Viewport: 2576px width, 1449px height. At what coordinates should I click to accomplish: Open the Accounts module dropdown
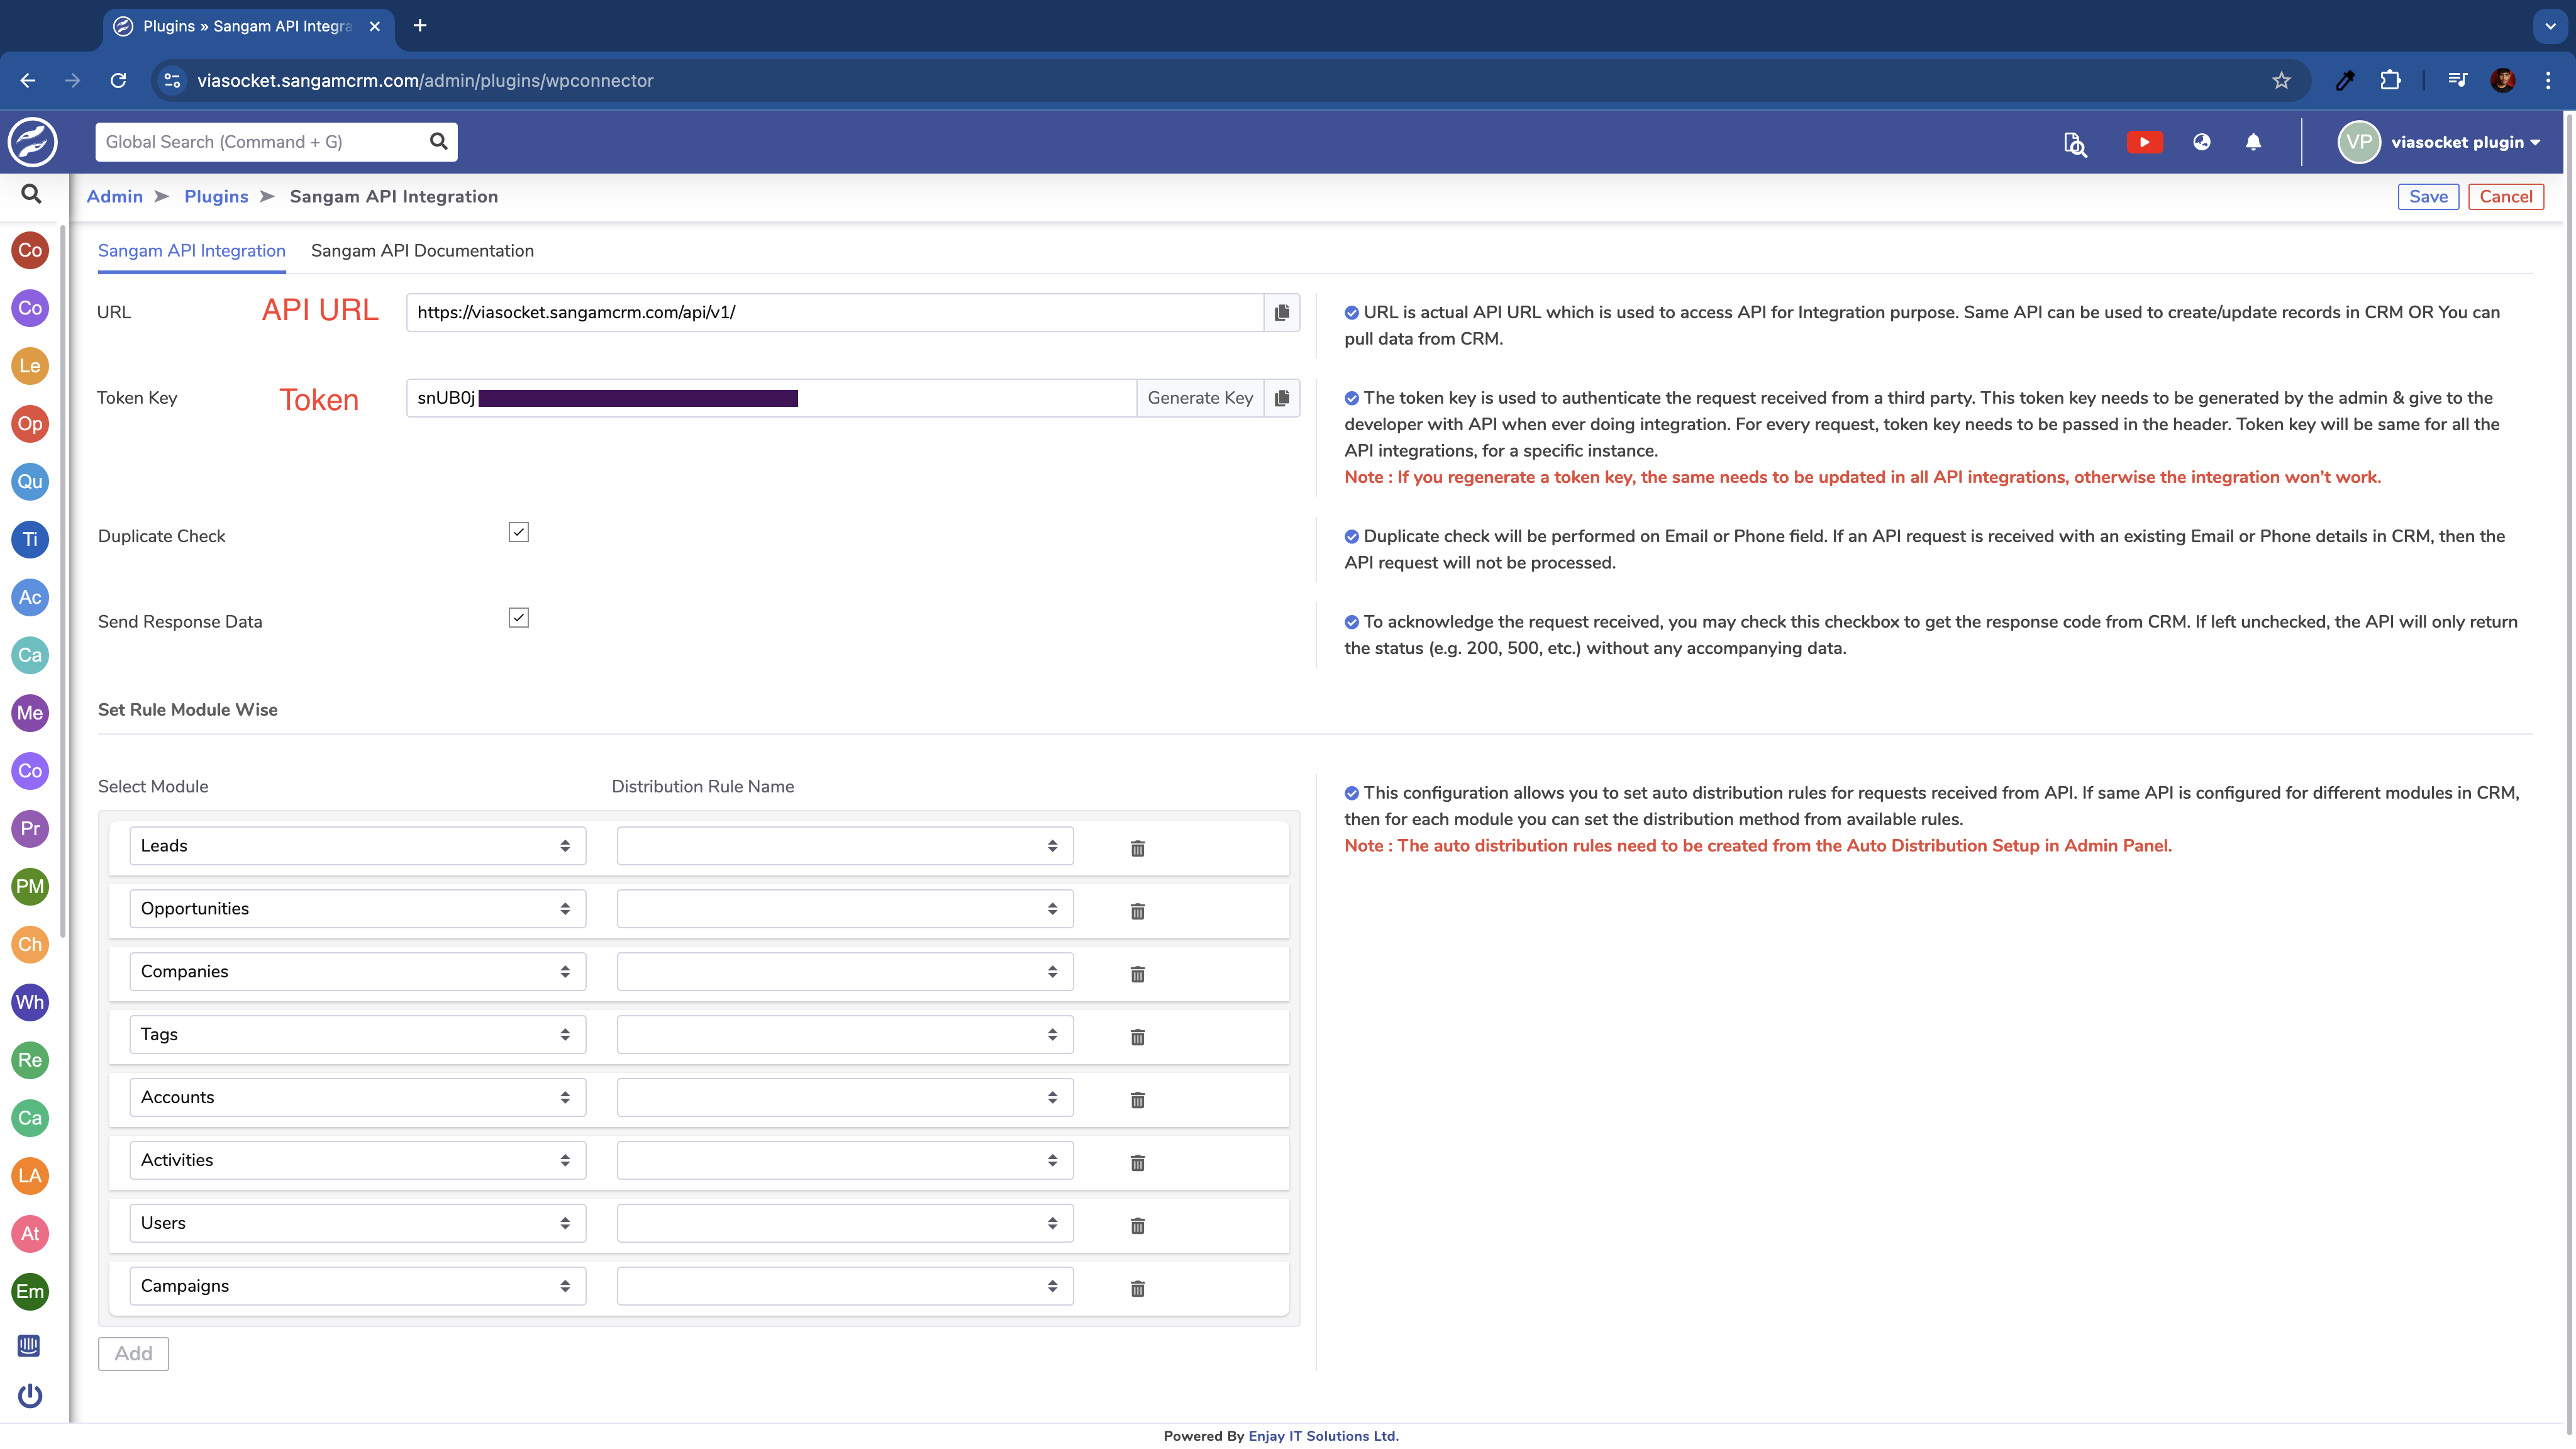357,1098
